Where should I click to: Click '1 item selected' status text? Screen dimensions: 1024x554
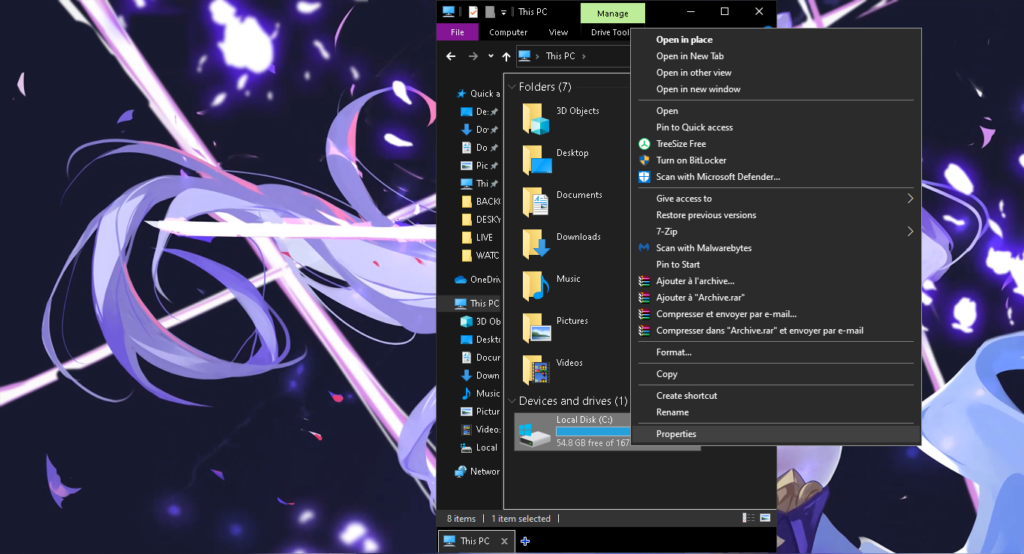(520, 519)
